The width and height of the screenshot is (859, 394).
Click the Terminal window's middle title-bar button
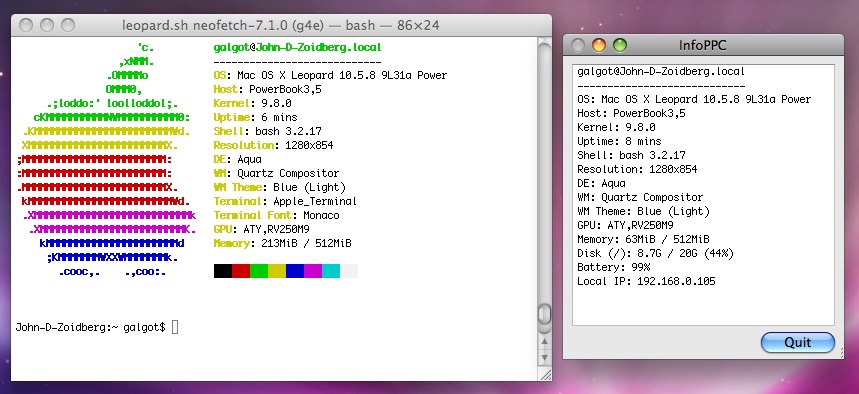tap(47, 25)
